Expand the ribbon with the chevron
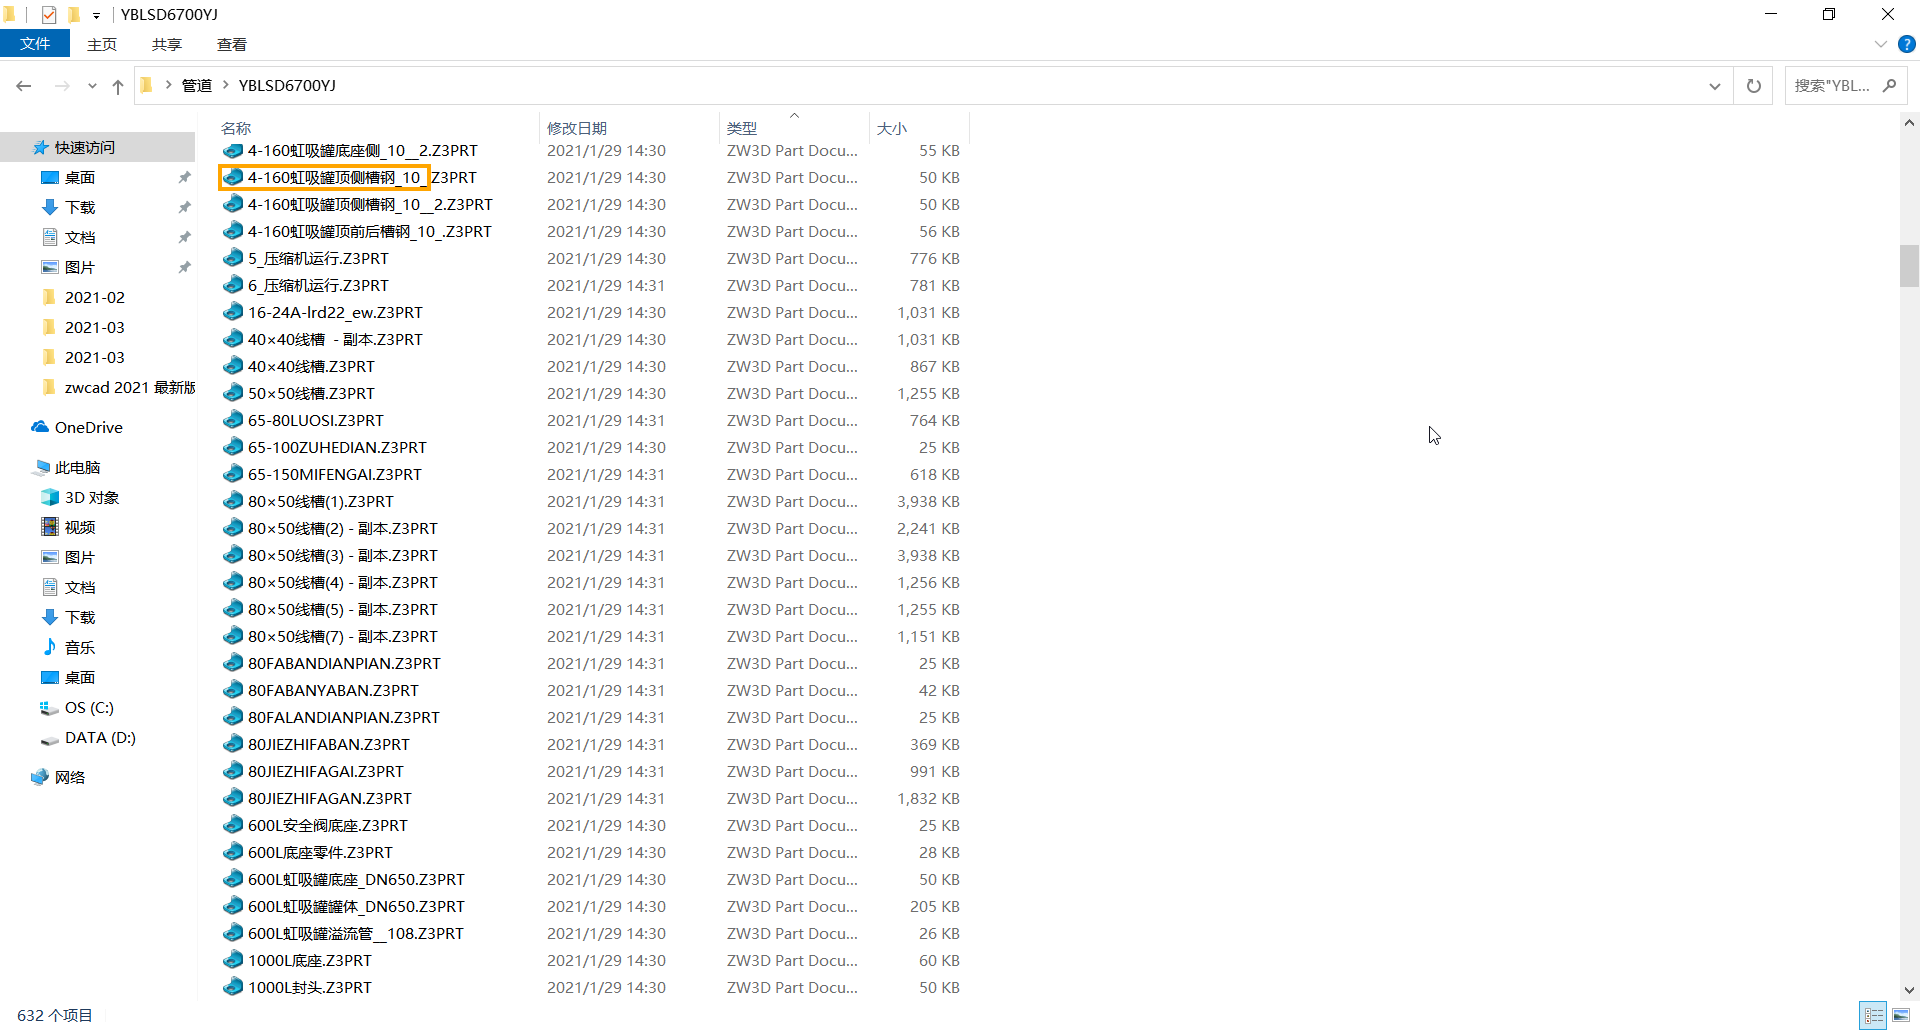 [x=1880, y=44]
